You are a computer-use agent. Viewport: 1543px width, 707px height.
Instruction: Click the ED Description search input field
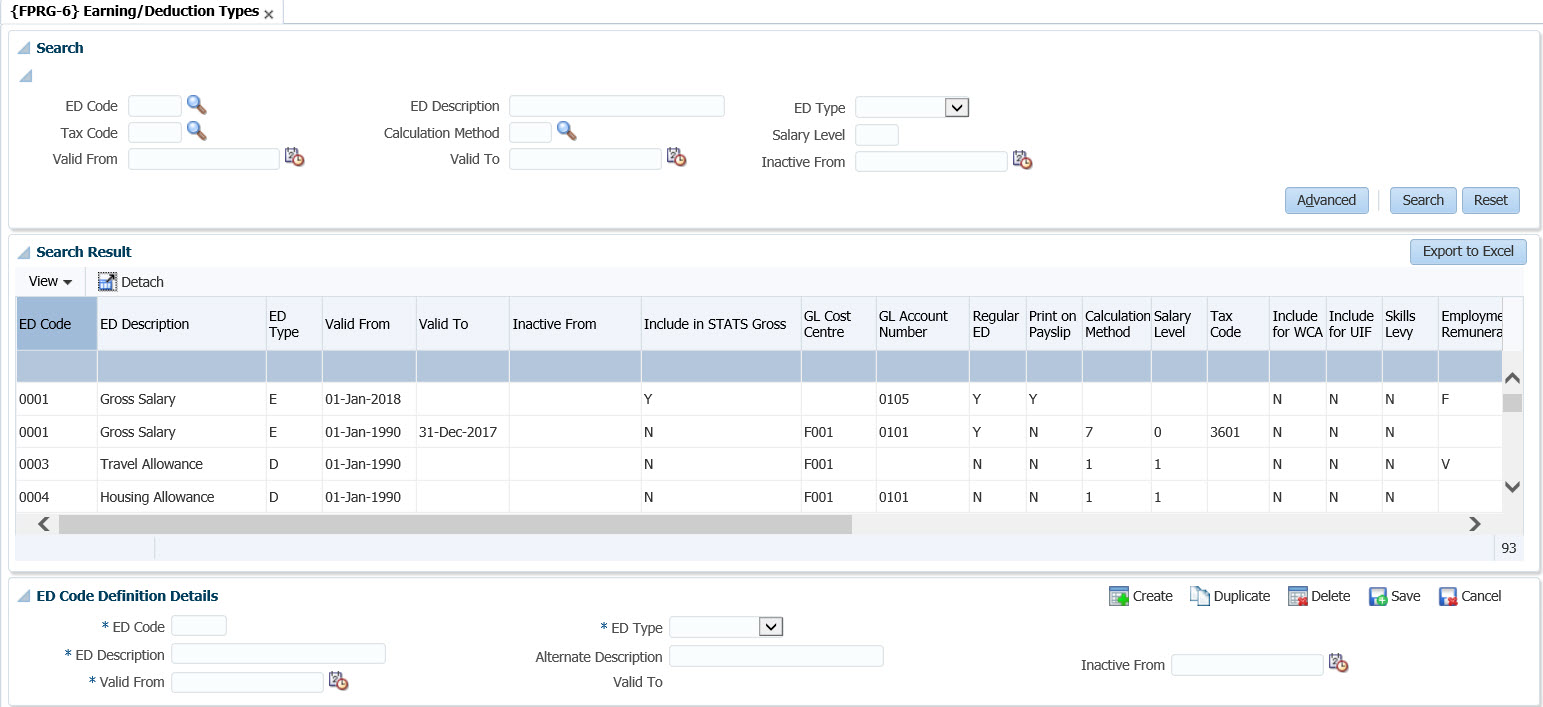coord(616,106)
